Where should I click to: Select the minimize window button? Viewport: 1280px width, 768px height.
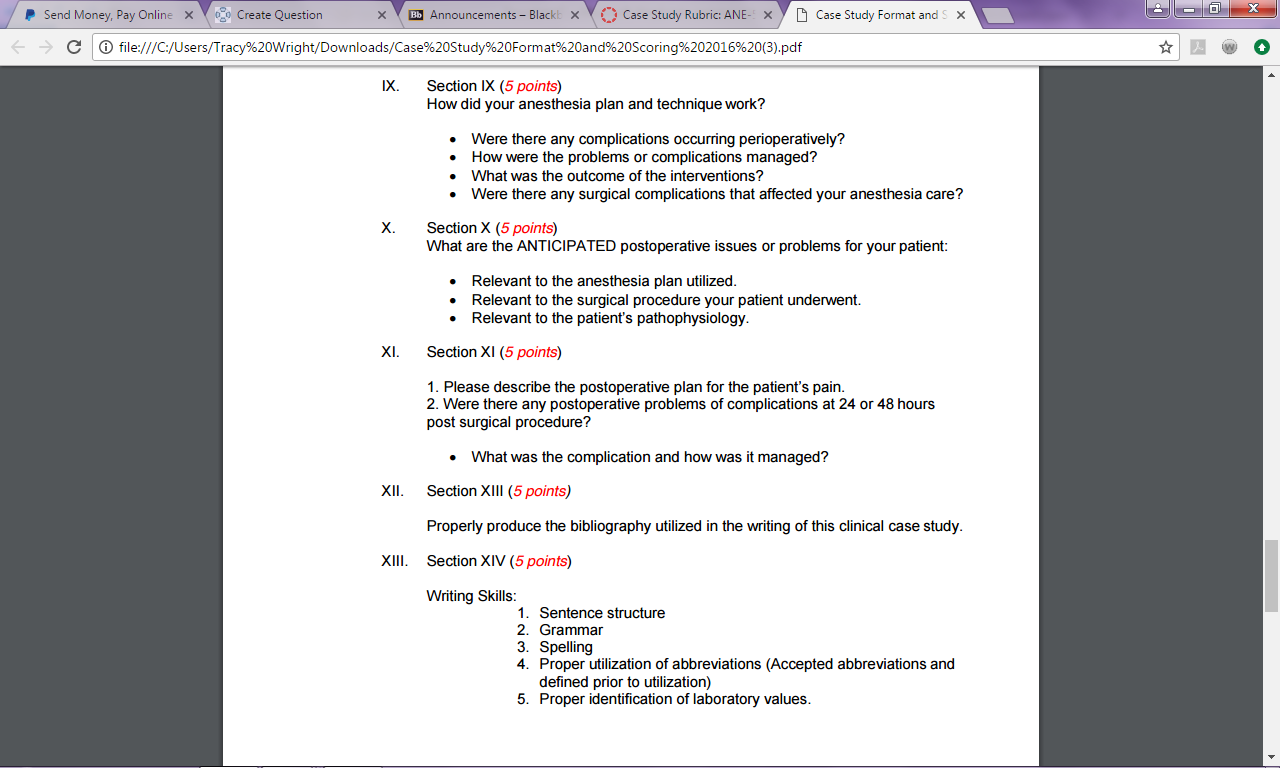(x=1188, y=9)
